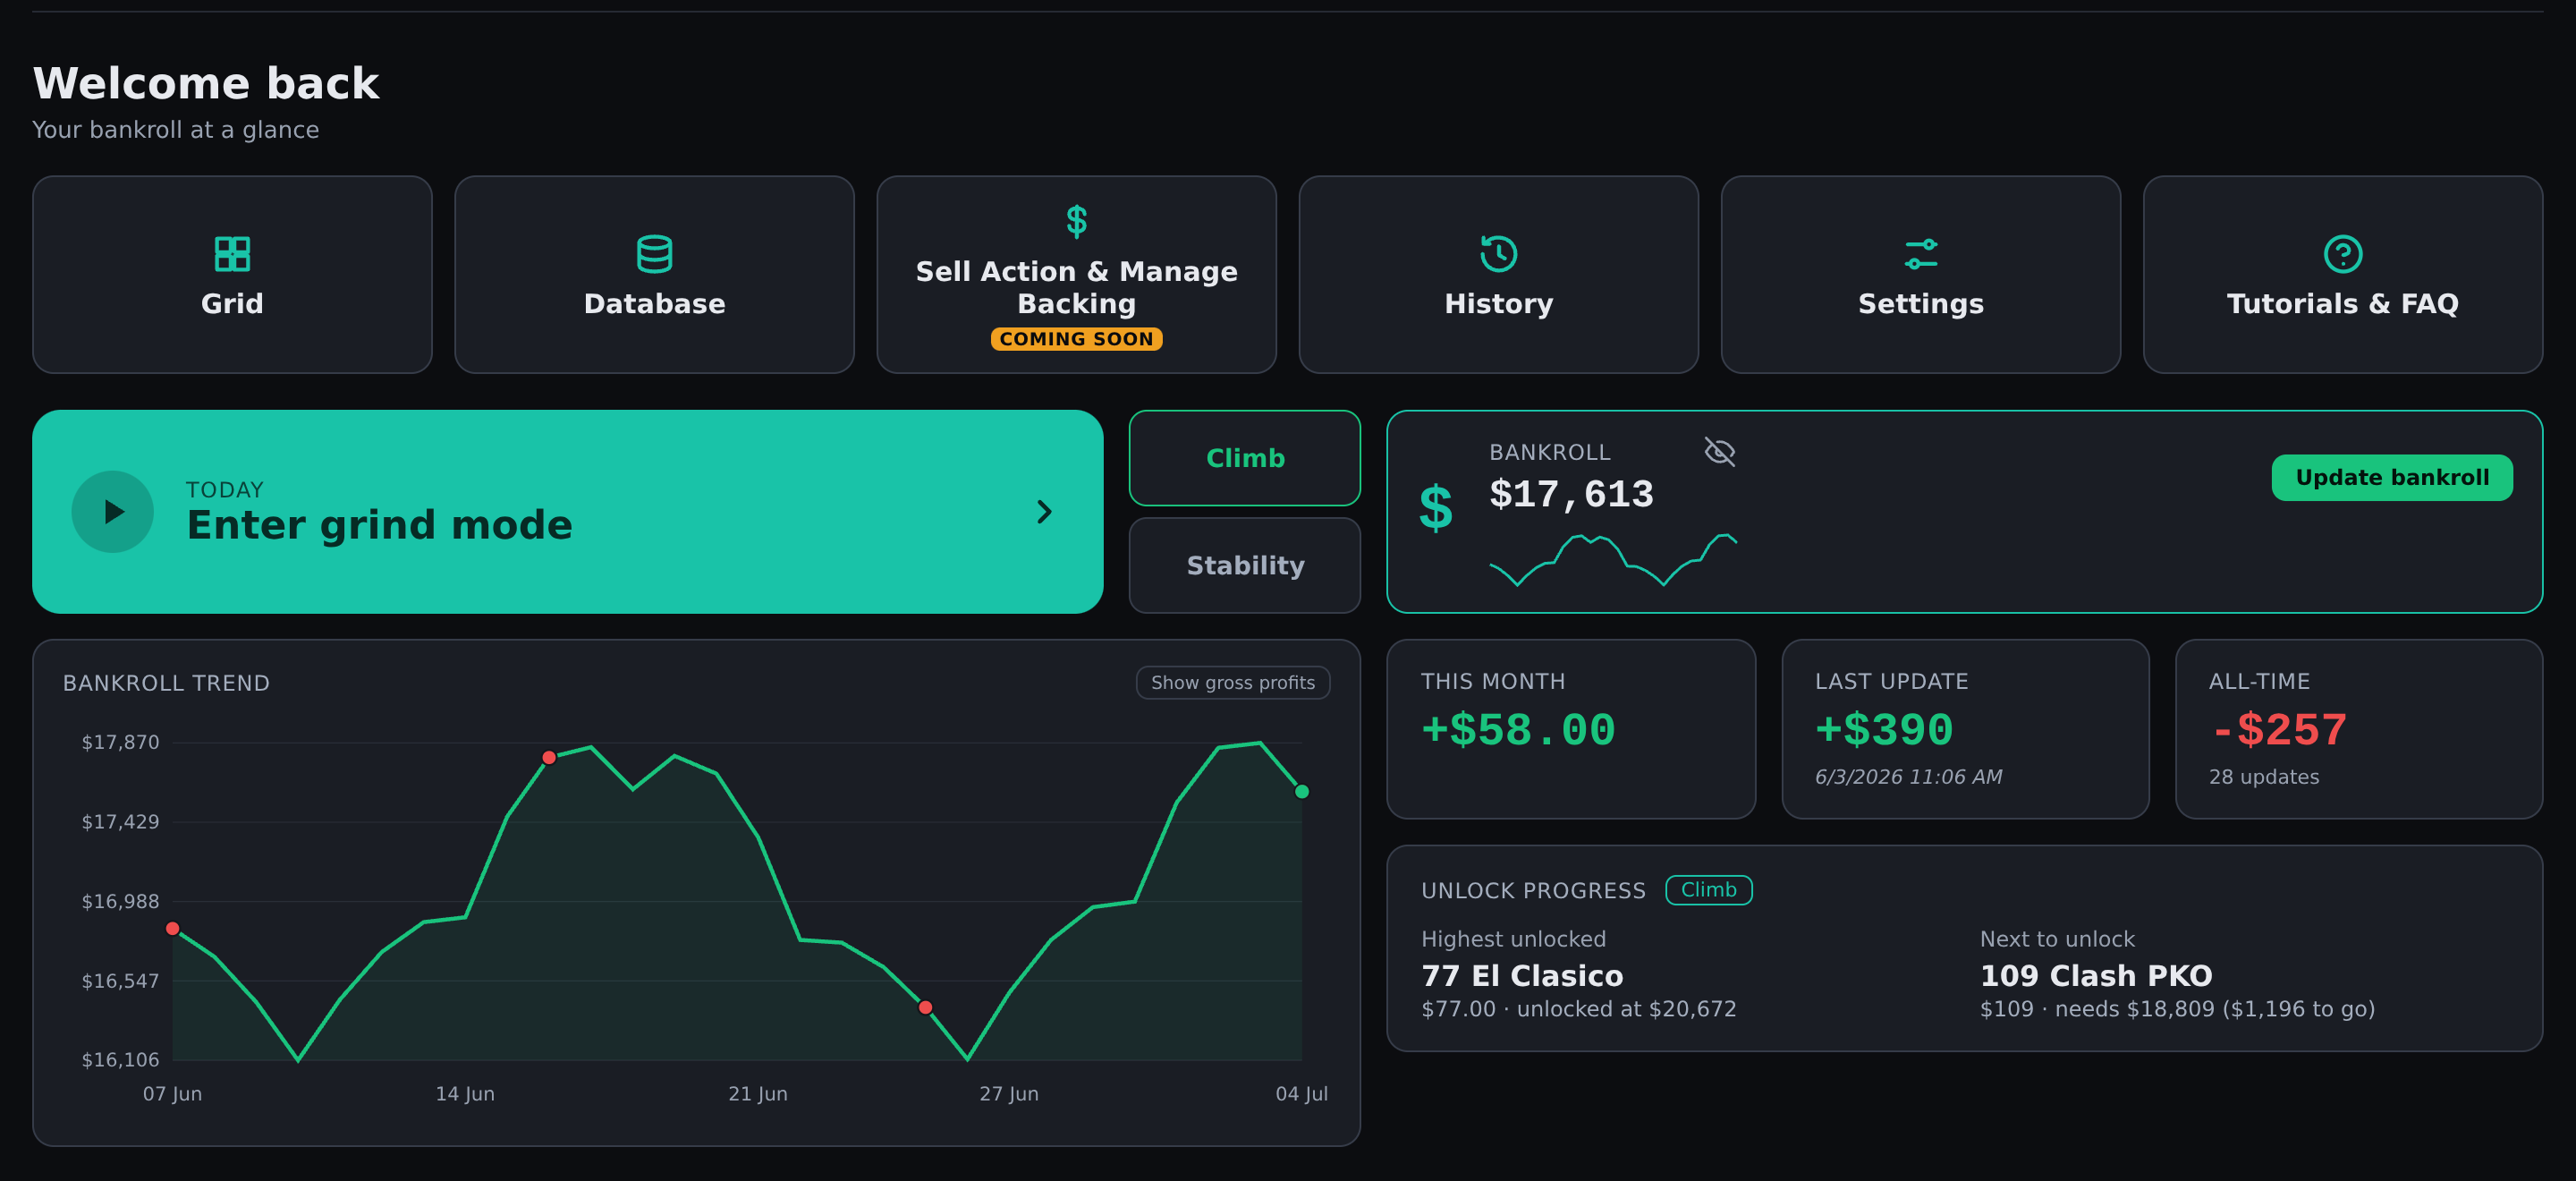Click Update bankroll button
2576x1181 pixels.
coord(2391,478)
